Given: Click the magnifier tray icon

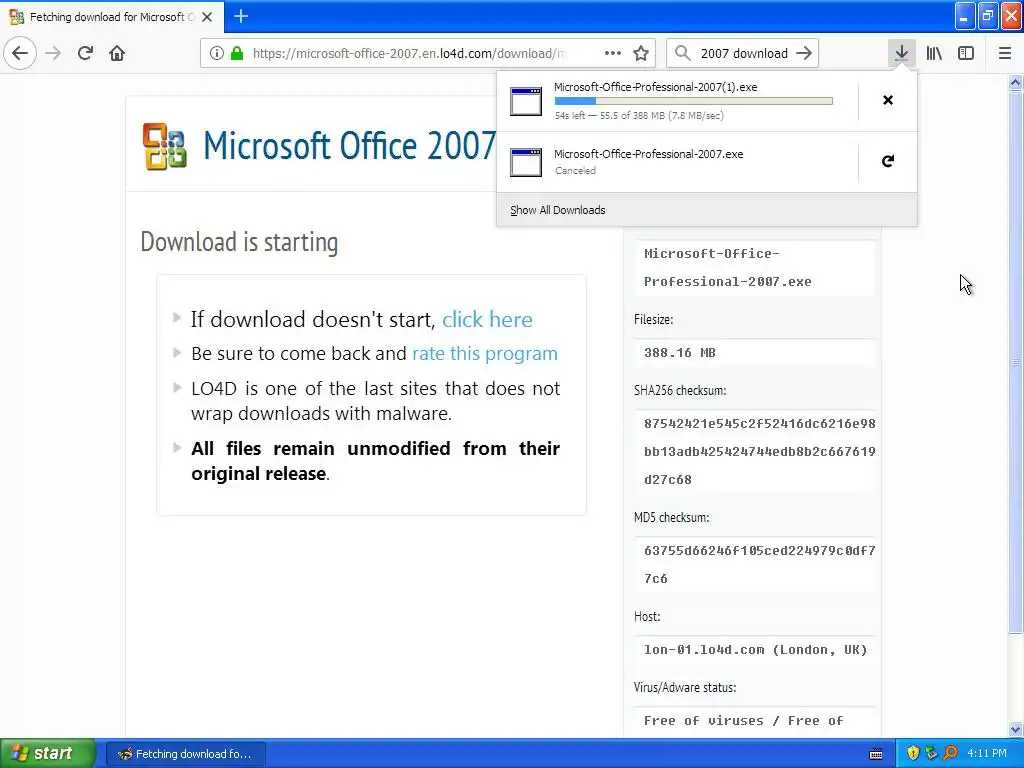Looking at the screenshot, I should (x=950, y=753).
